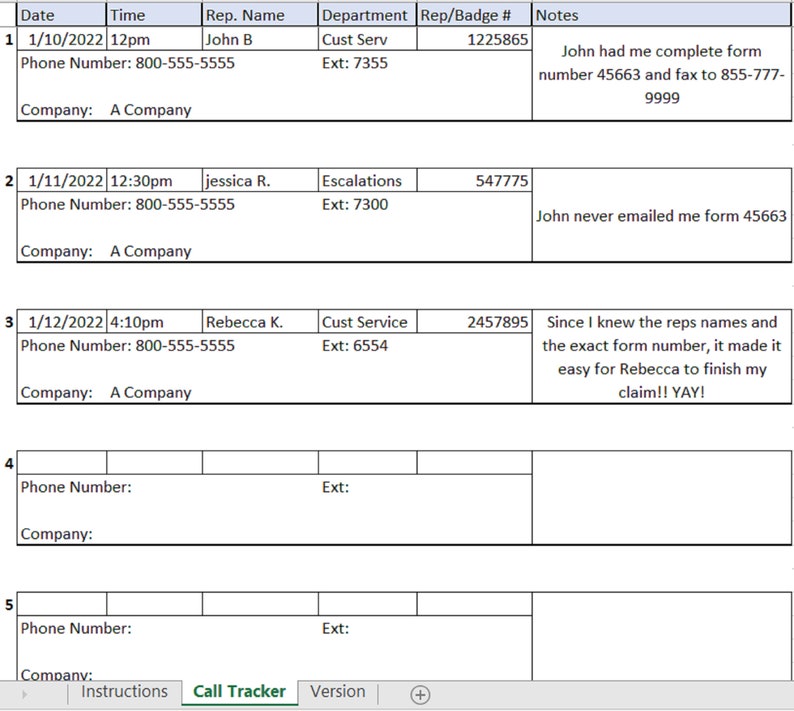Add a new sheet with plus icon

point(420,695)
